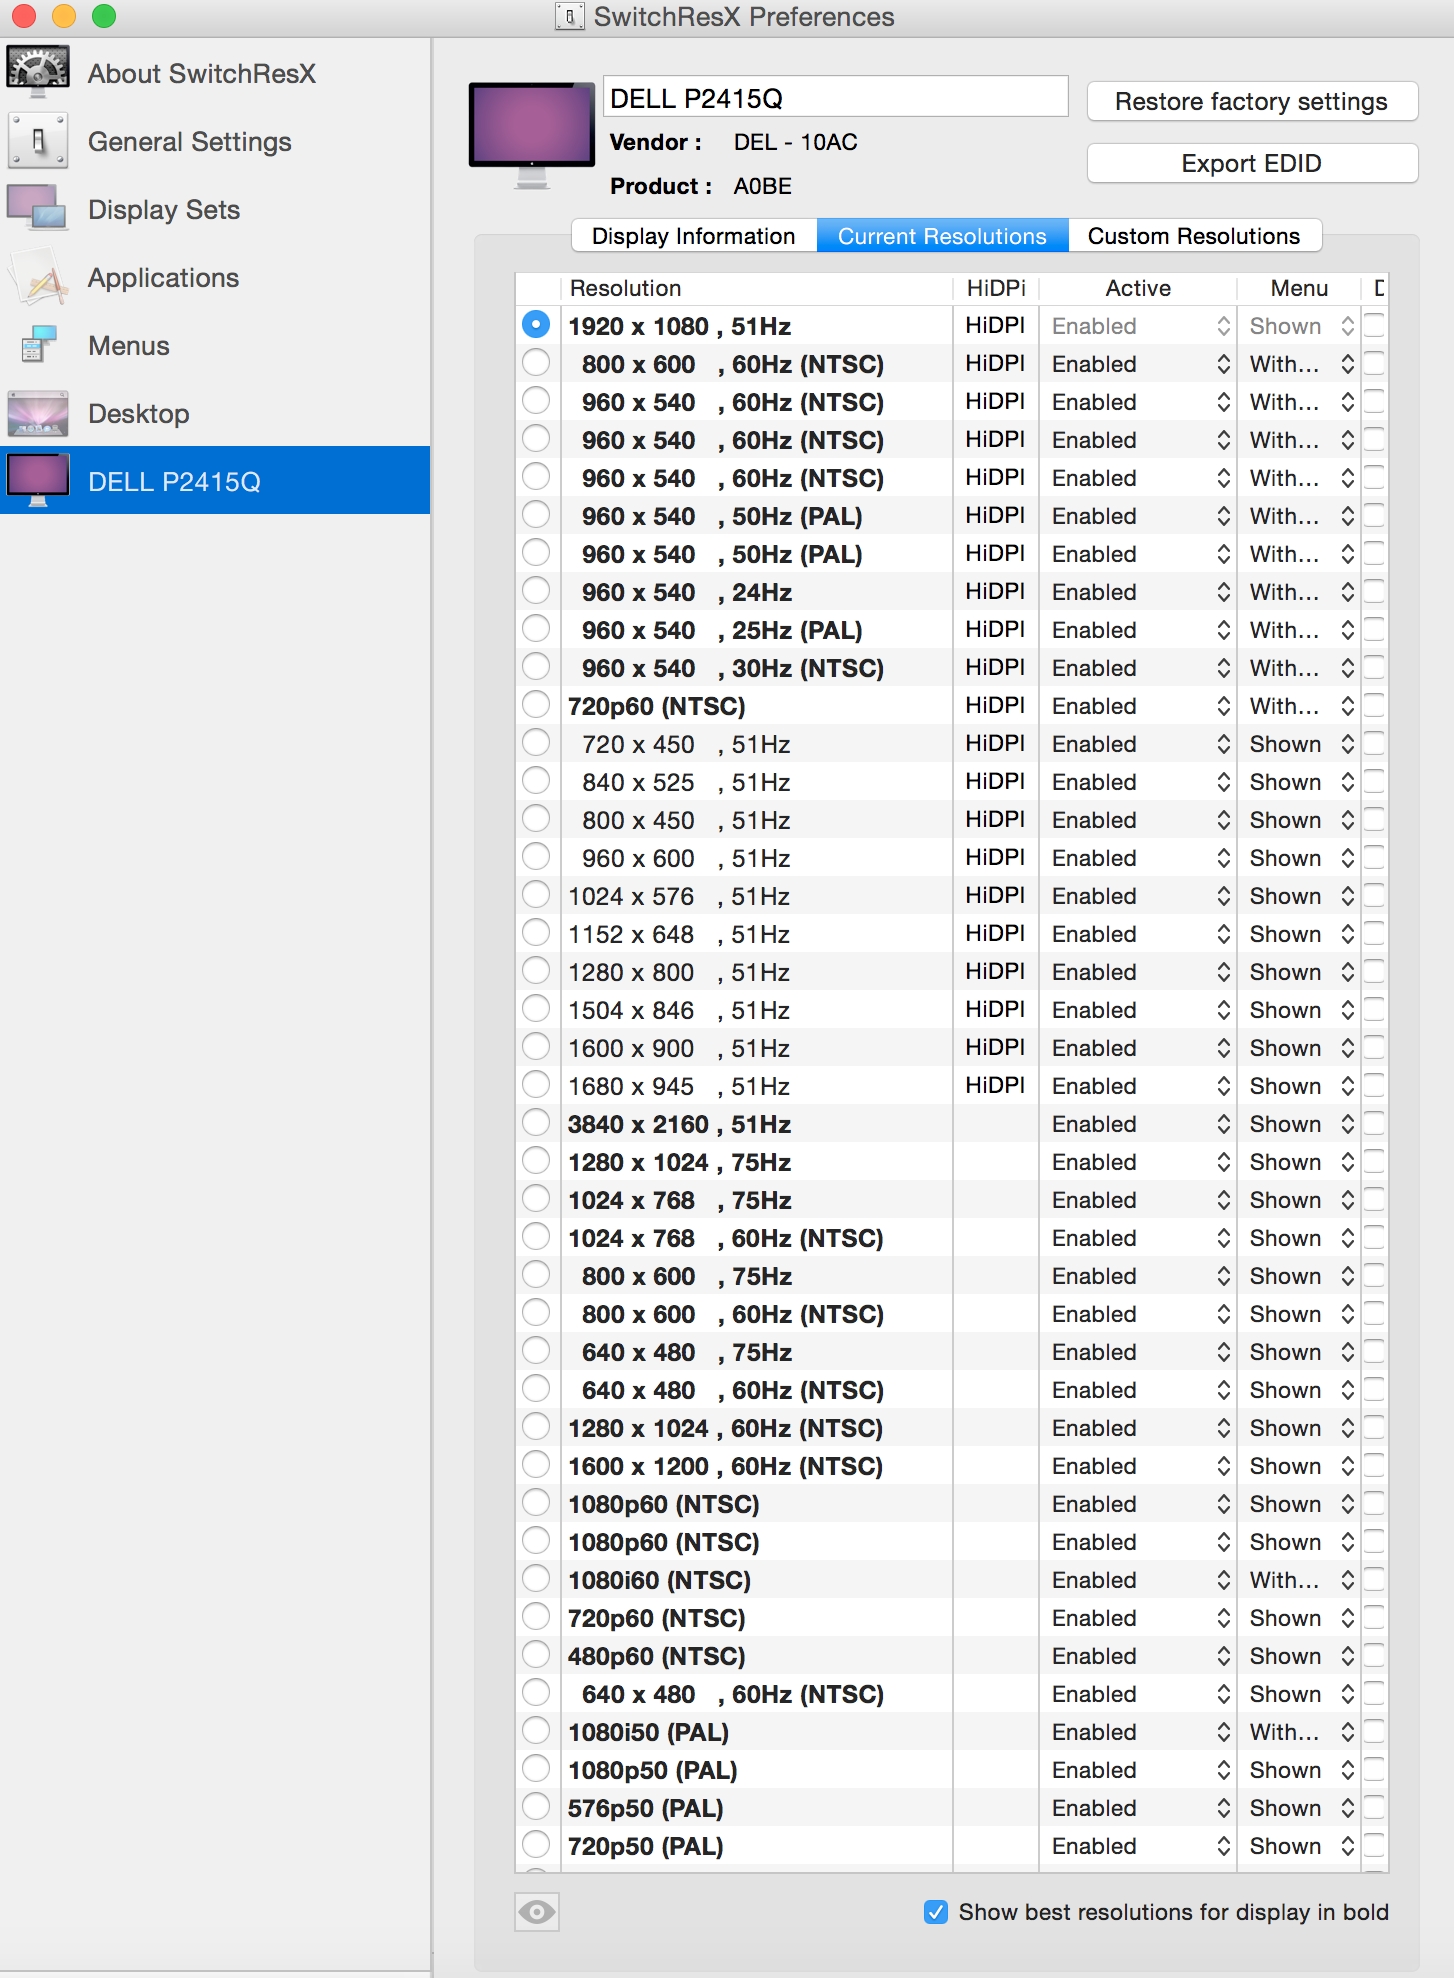Screen dimensions: 1454x1978
Task: Select the 1680 x 945, 51Hz radio button
Action: [536, 1085]
